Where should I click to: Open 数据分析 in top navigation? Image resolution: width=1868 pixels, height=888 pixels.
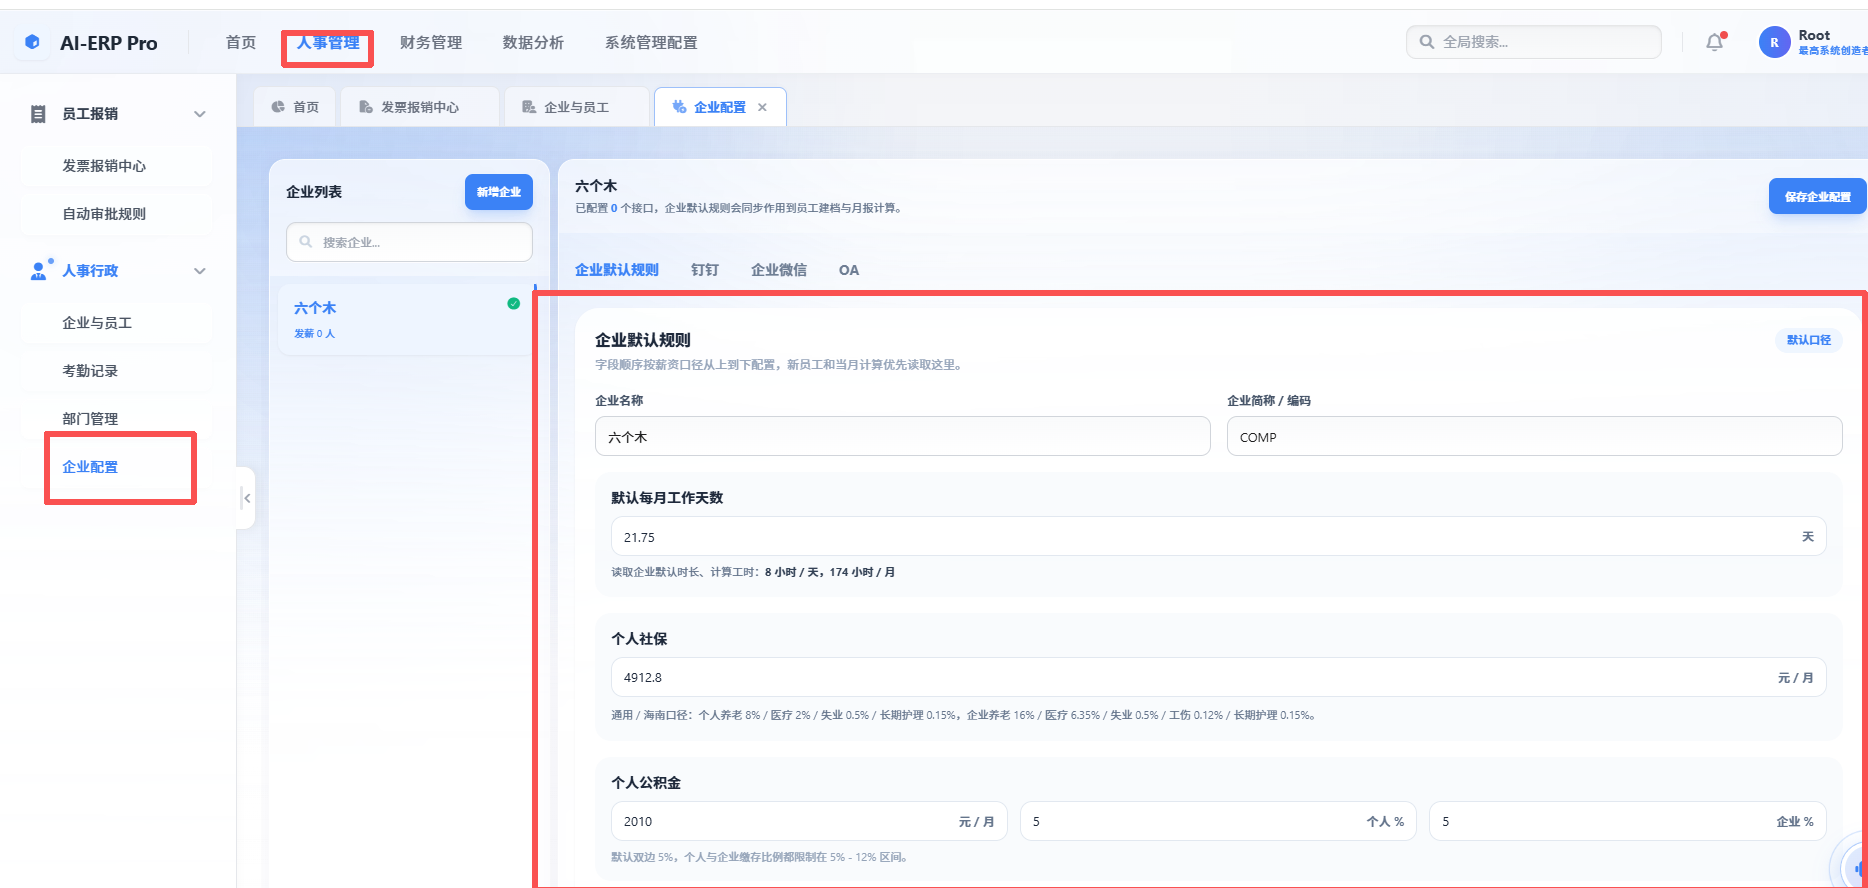pos(533,42)
